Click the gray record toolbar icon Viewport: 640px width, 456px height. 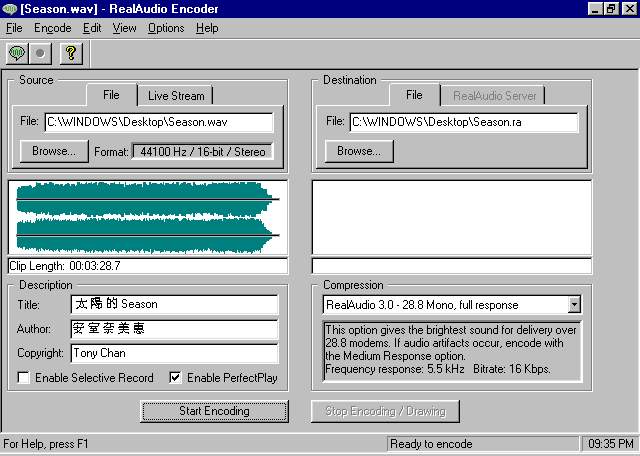(40, 53)
